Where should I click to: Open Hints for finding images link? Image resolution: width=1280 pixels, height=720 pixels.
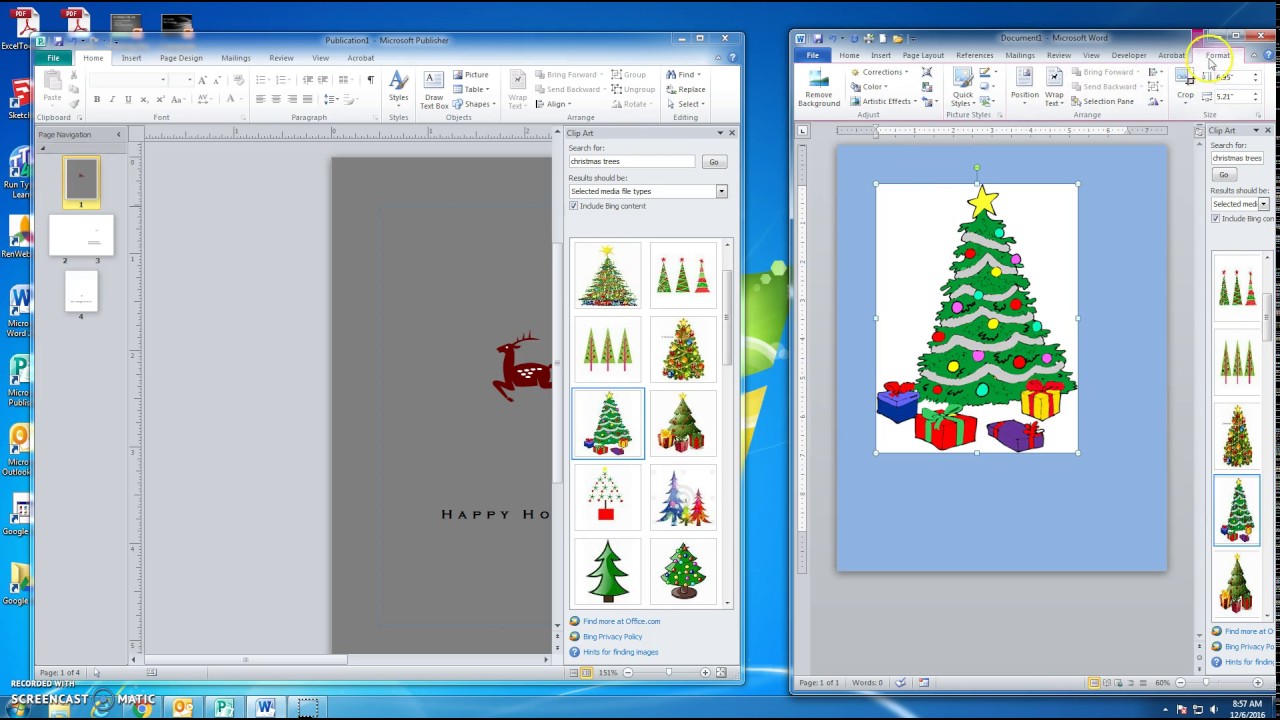point(621,652)
